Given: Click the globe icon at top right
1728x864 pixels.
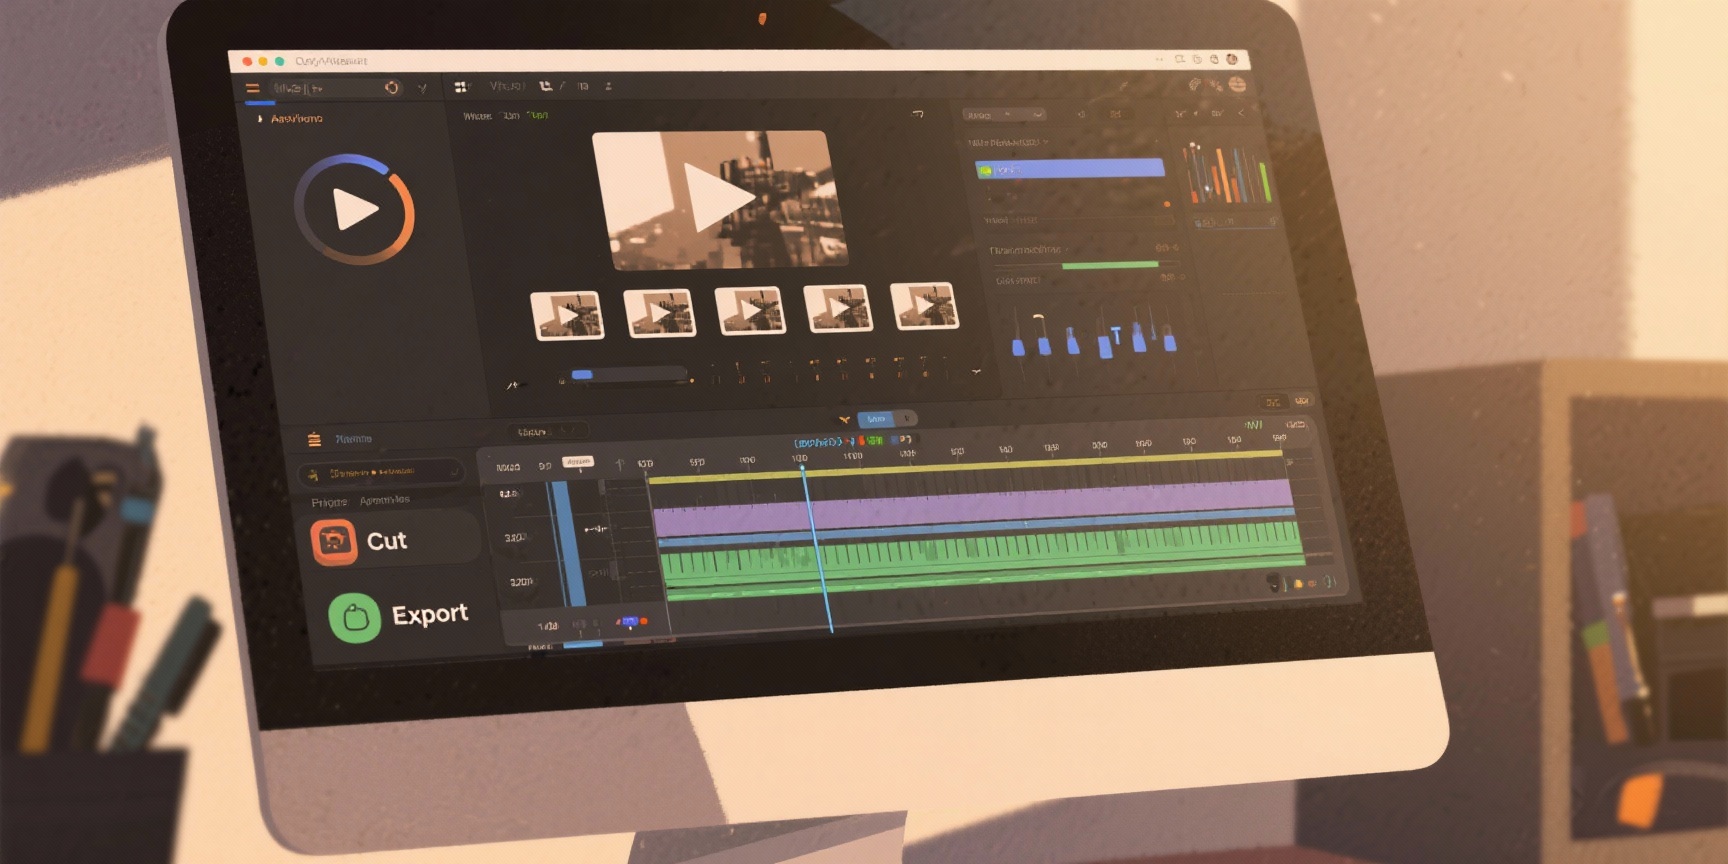Looking at the screenshot, I should click(1237, 85).
